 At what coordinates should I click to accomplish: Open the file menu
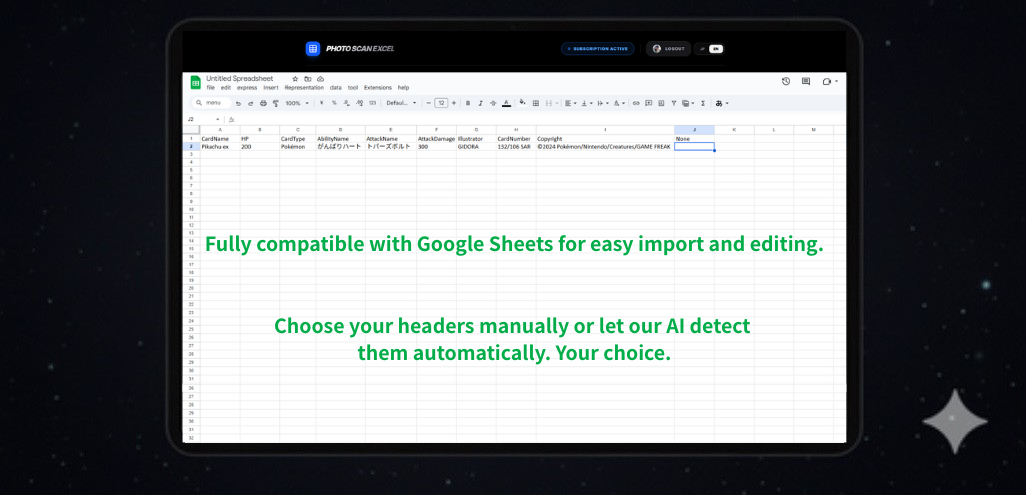point(211,88)
